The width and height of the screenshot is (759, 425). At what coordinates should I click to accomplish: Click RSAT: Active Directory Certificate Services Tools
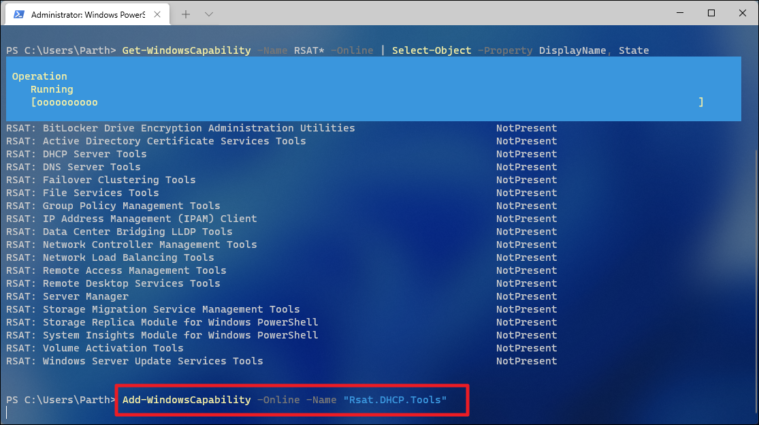[x=156, y=141]
